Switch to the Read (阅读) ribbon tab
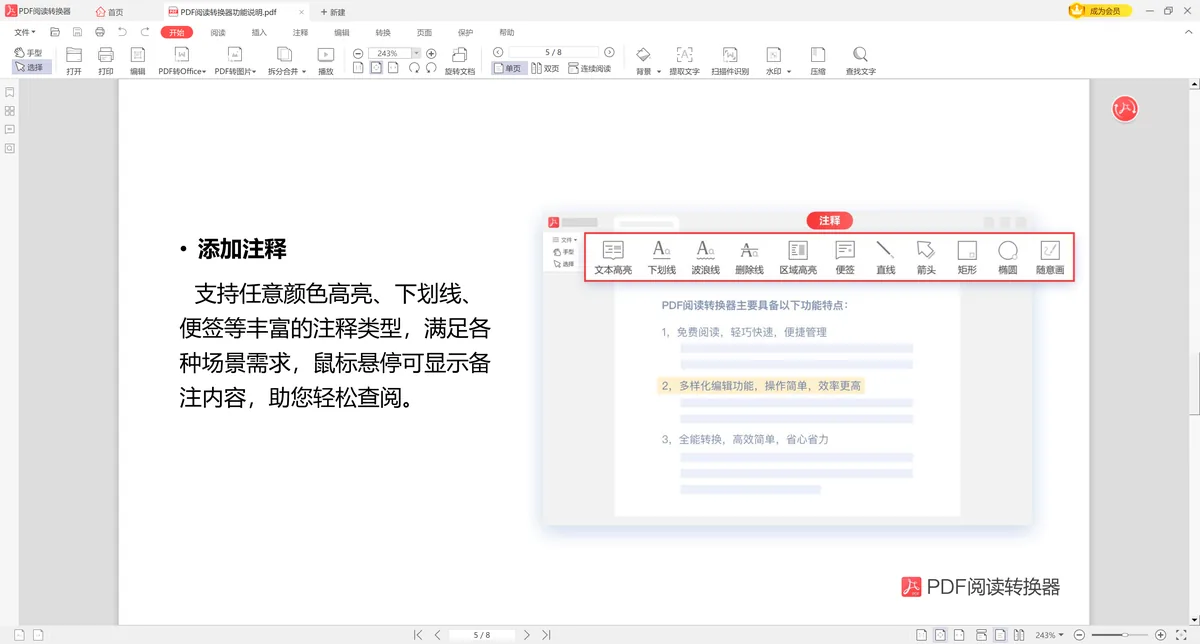The image size is (1200, 644). click(218, 33)
